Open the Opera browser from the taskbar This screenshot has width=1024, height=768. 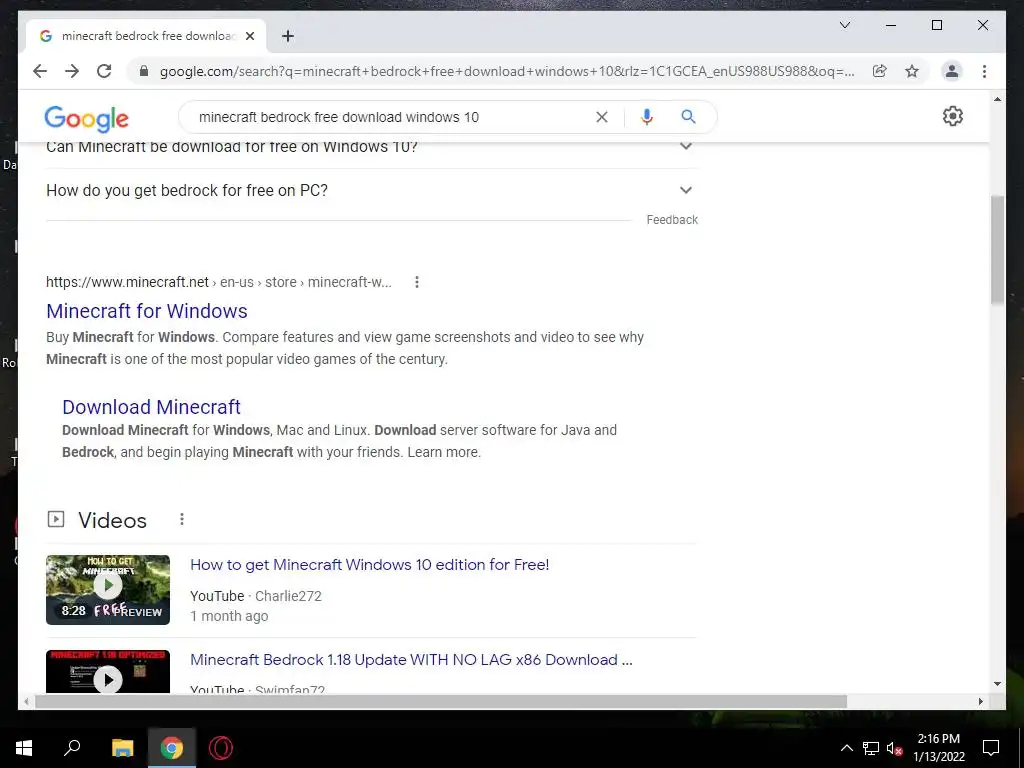tap(221, 748)
